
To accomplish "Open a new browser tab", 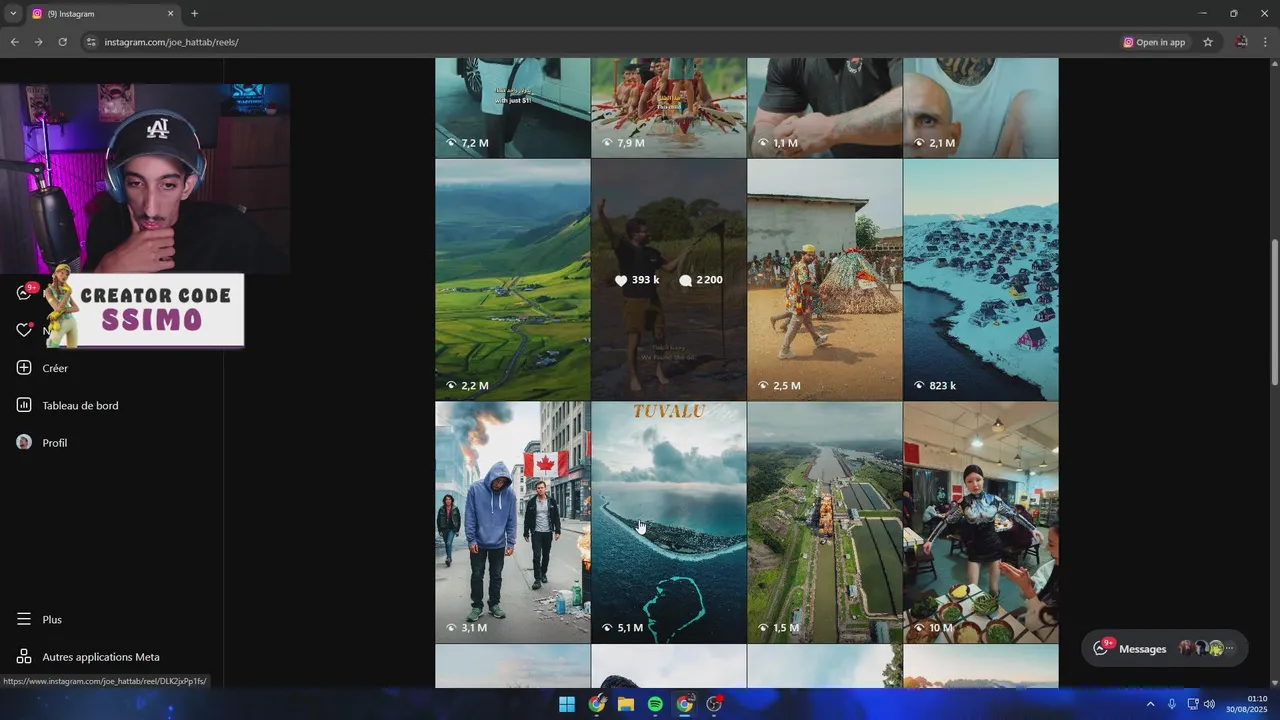I will click(x=194, y=14).
